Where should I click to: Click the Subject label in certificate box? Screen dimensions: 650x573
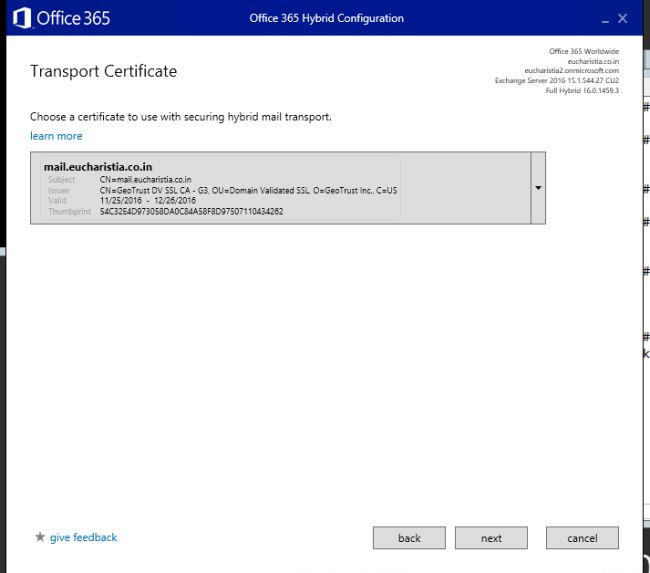[61, 180]
